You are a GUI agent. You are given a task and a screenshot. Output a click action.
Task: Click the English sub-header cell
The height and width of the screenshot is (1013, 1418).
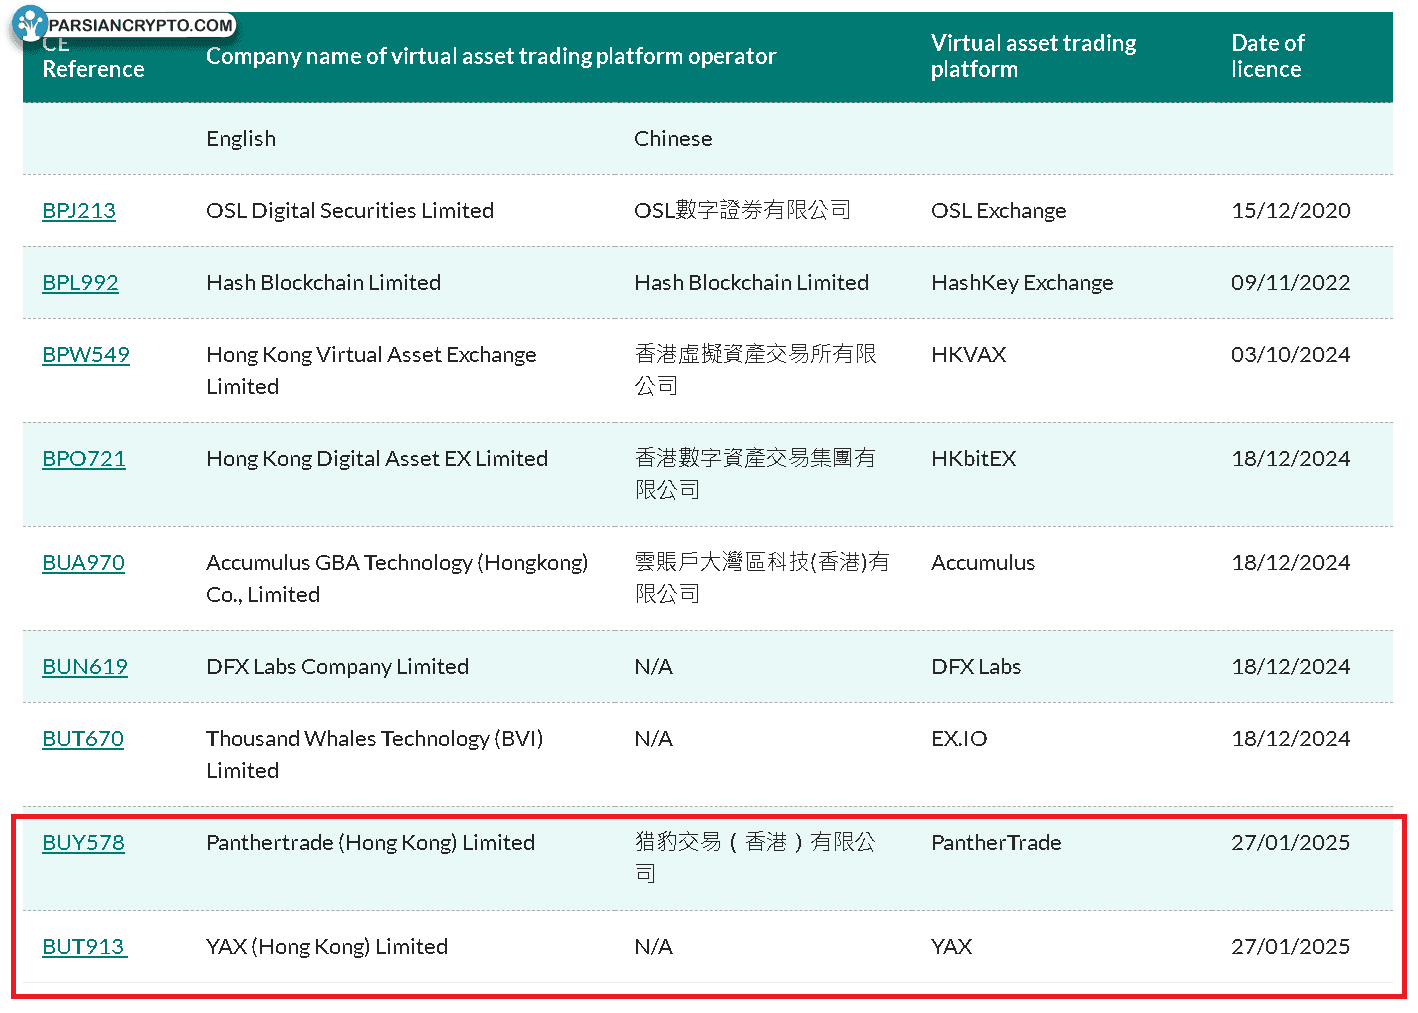[x=241, y=139]
